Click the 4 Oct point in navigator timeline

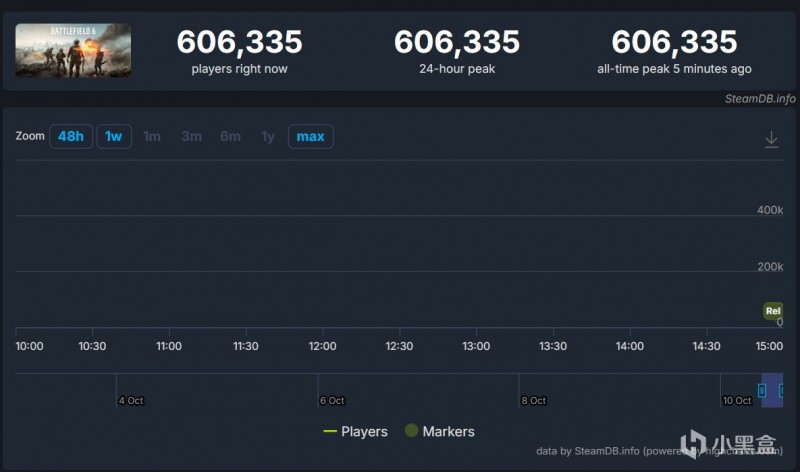point(130,400)
